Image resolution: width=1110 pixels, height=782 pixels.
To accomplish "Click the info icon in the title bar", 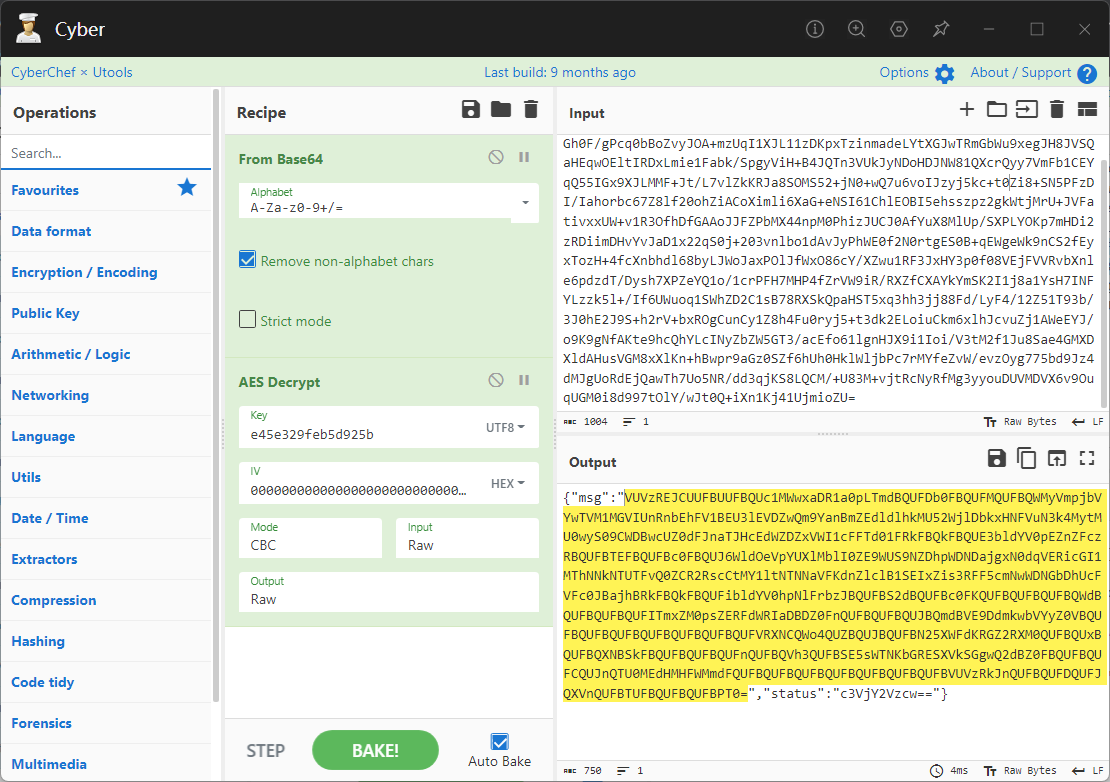I will pos(815,29).
